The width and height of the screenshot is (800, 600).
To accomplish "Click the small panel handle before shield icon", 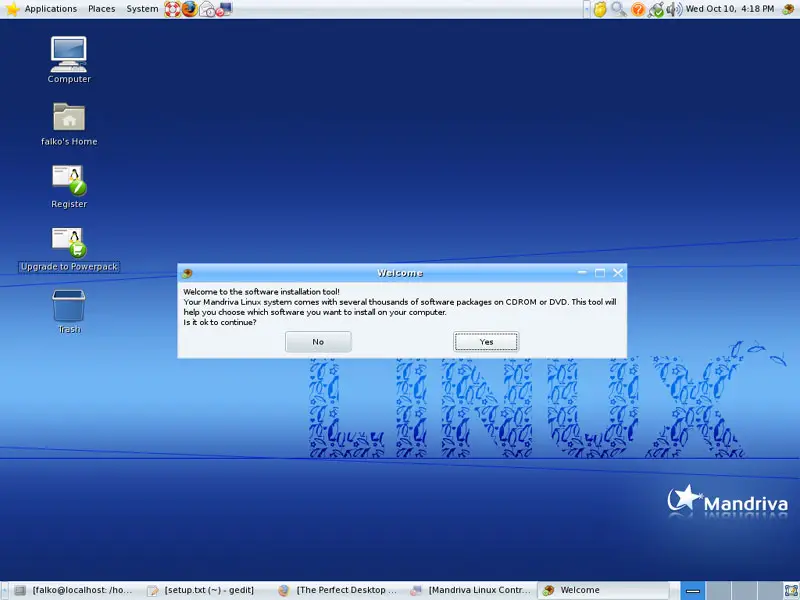I will tap(587, 9).
